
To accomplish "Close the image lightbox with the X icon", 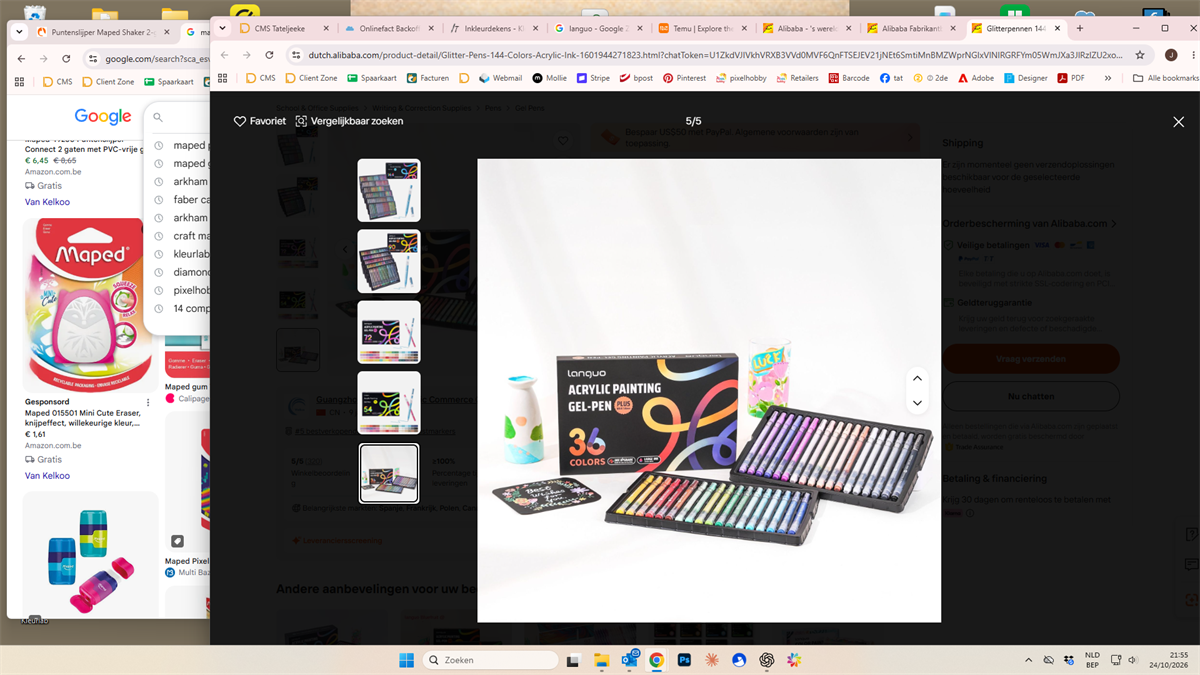I will tap(1178, 122).
